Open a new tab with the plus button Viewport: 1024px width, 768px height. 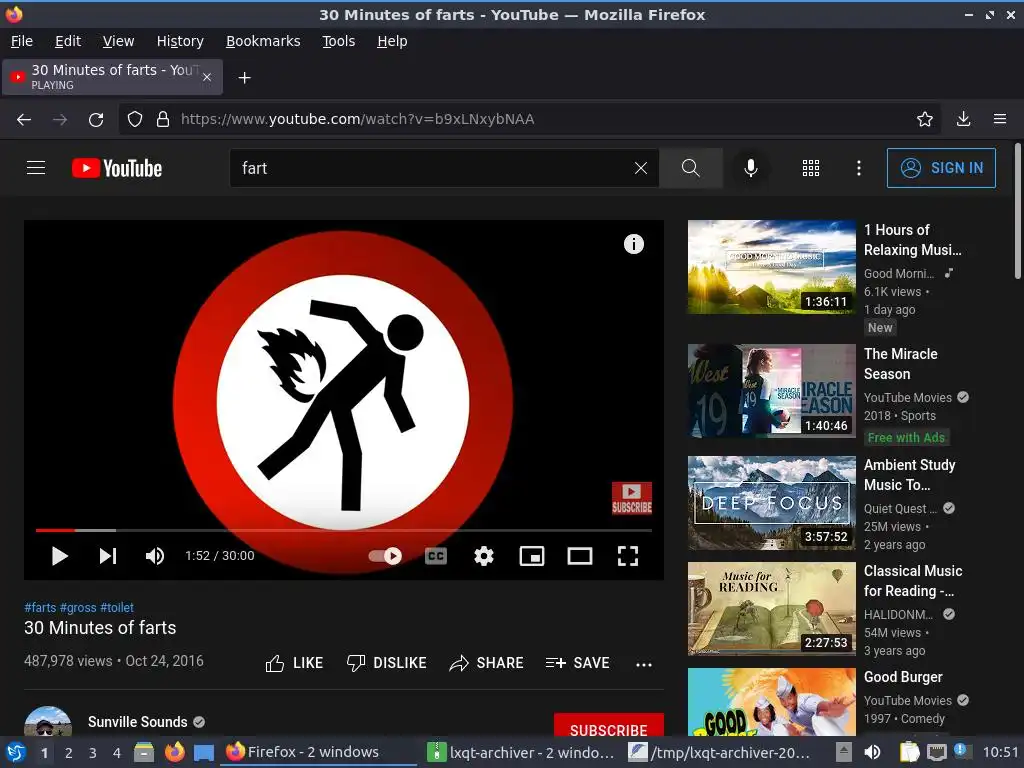[244, 78]
